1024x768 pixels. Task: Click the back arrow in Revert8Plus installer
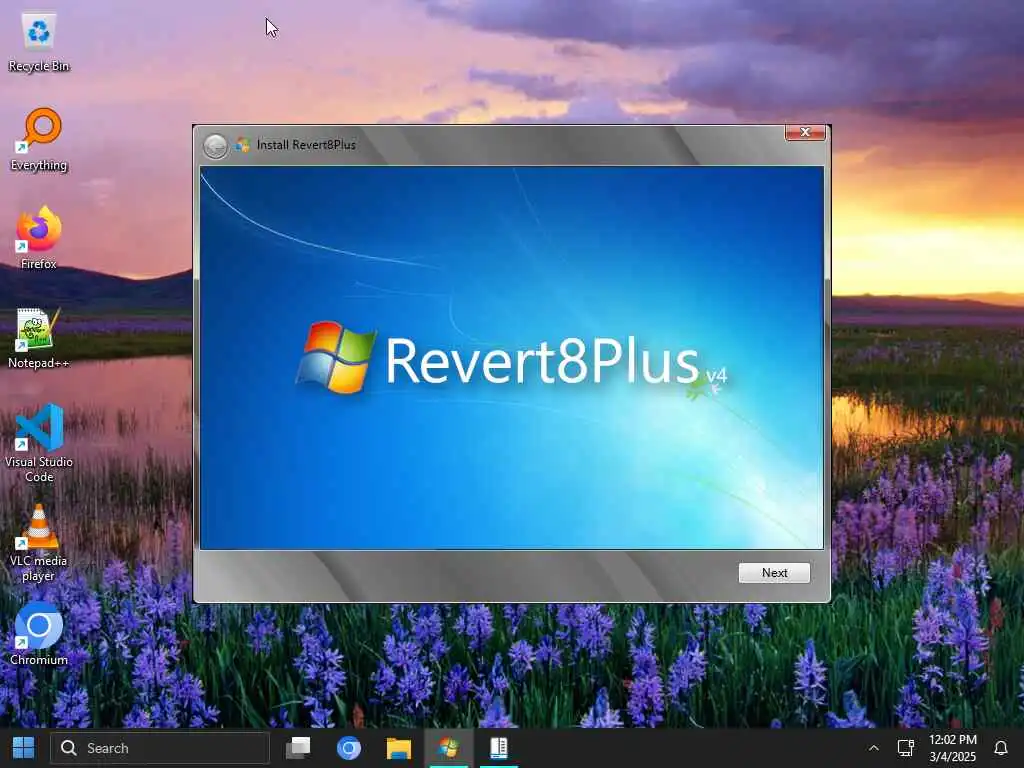(215, 146)
